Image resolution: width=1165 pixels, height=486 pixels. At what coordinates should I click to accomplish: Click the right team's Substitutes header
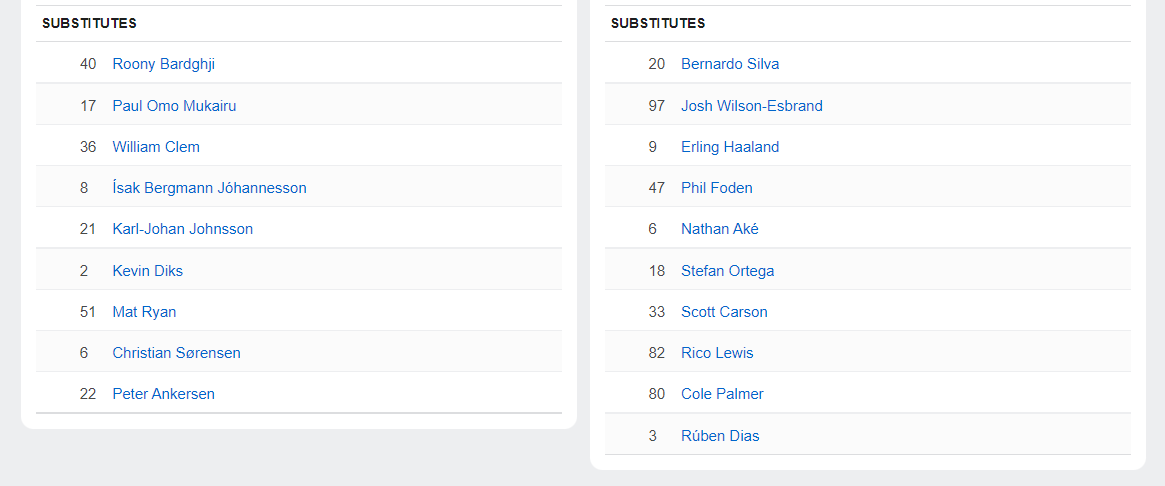[x=658, y=23]
